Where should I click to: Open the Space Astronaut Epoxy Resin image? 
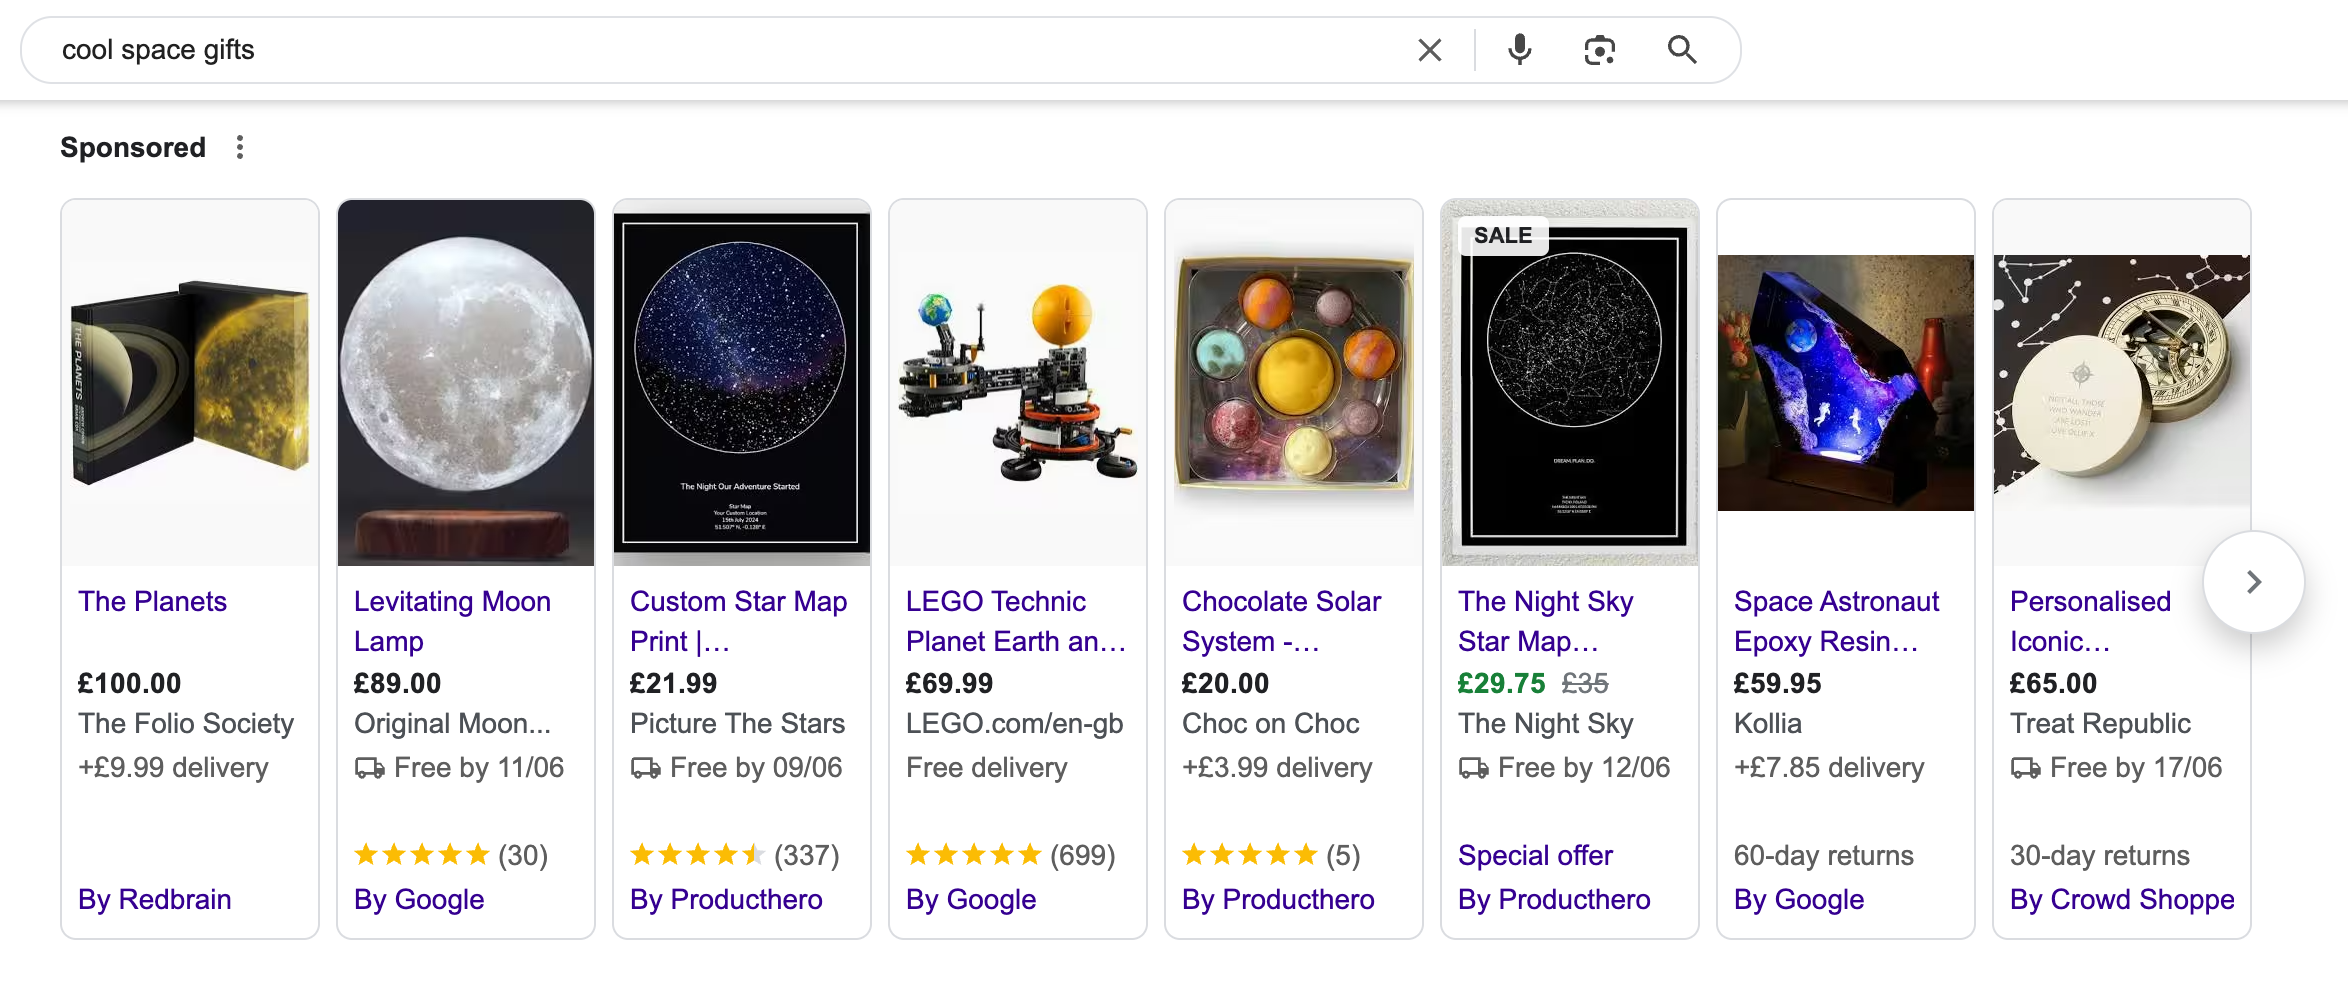[x=1846, y=383]
